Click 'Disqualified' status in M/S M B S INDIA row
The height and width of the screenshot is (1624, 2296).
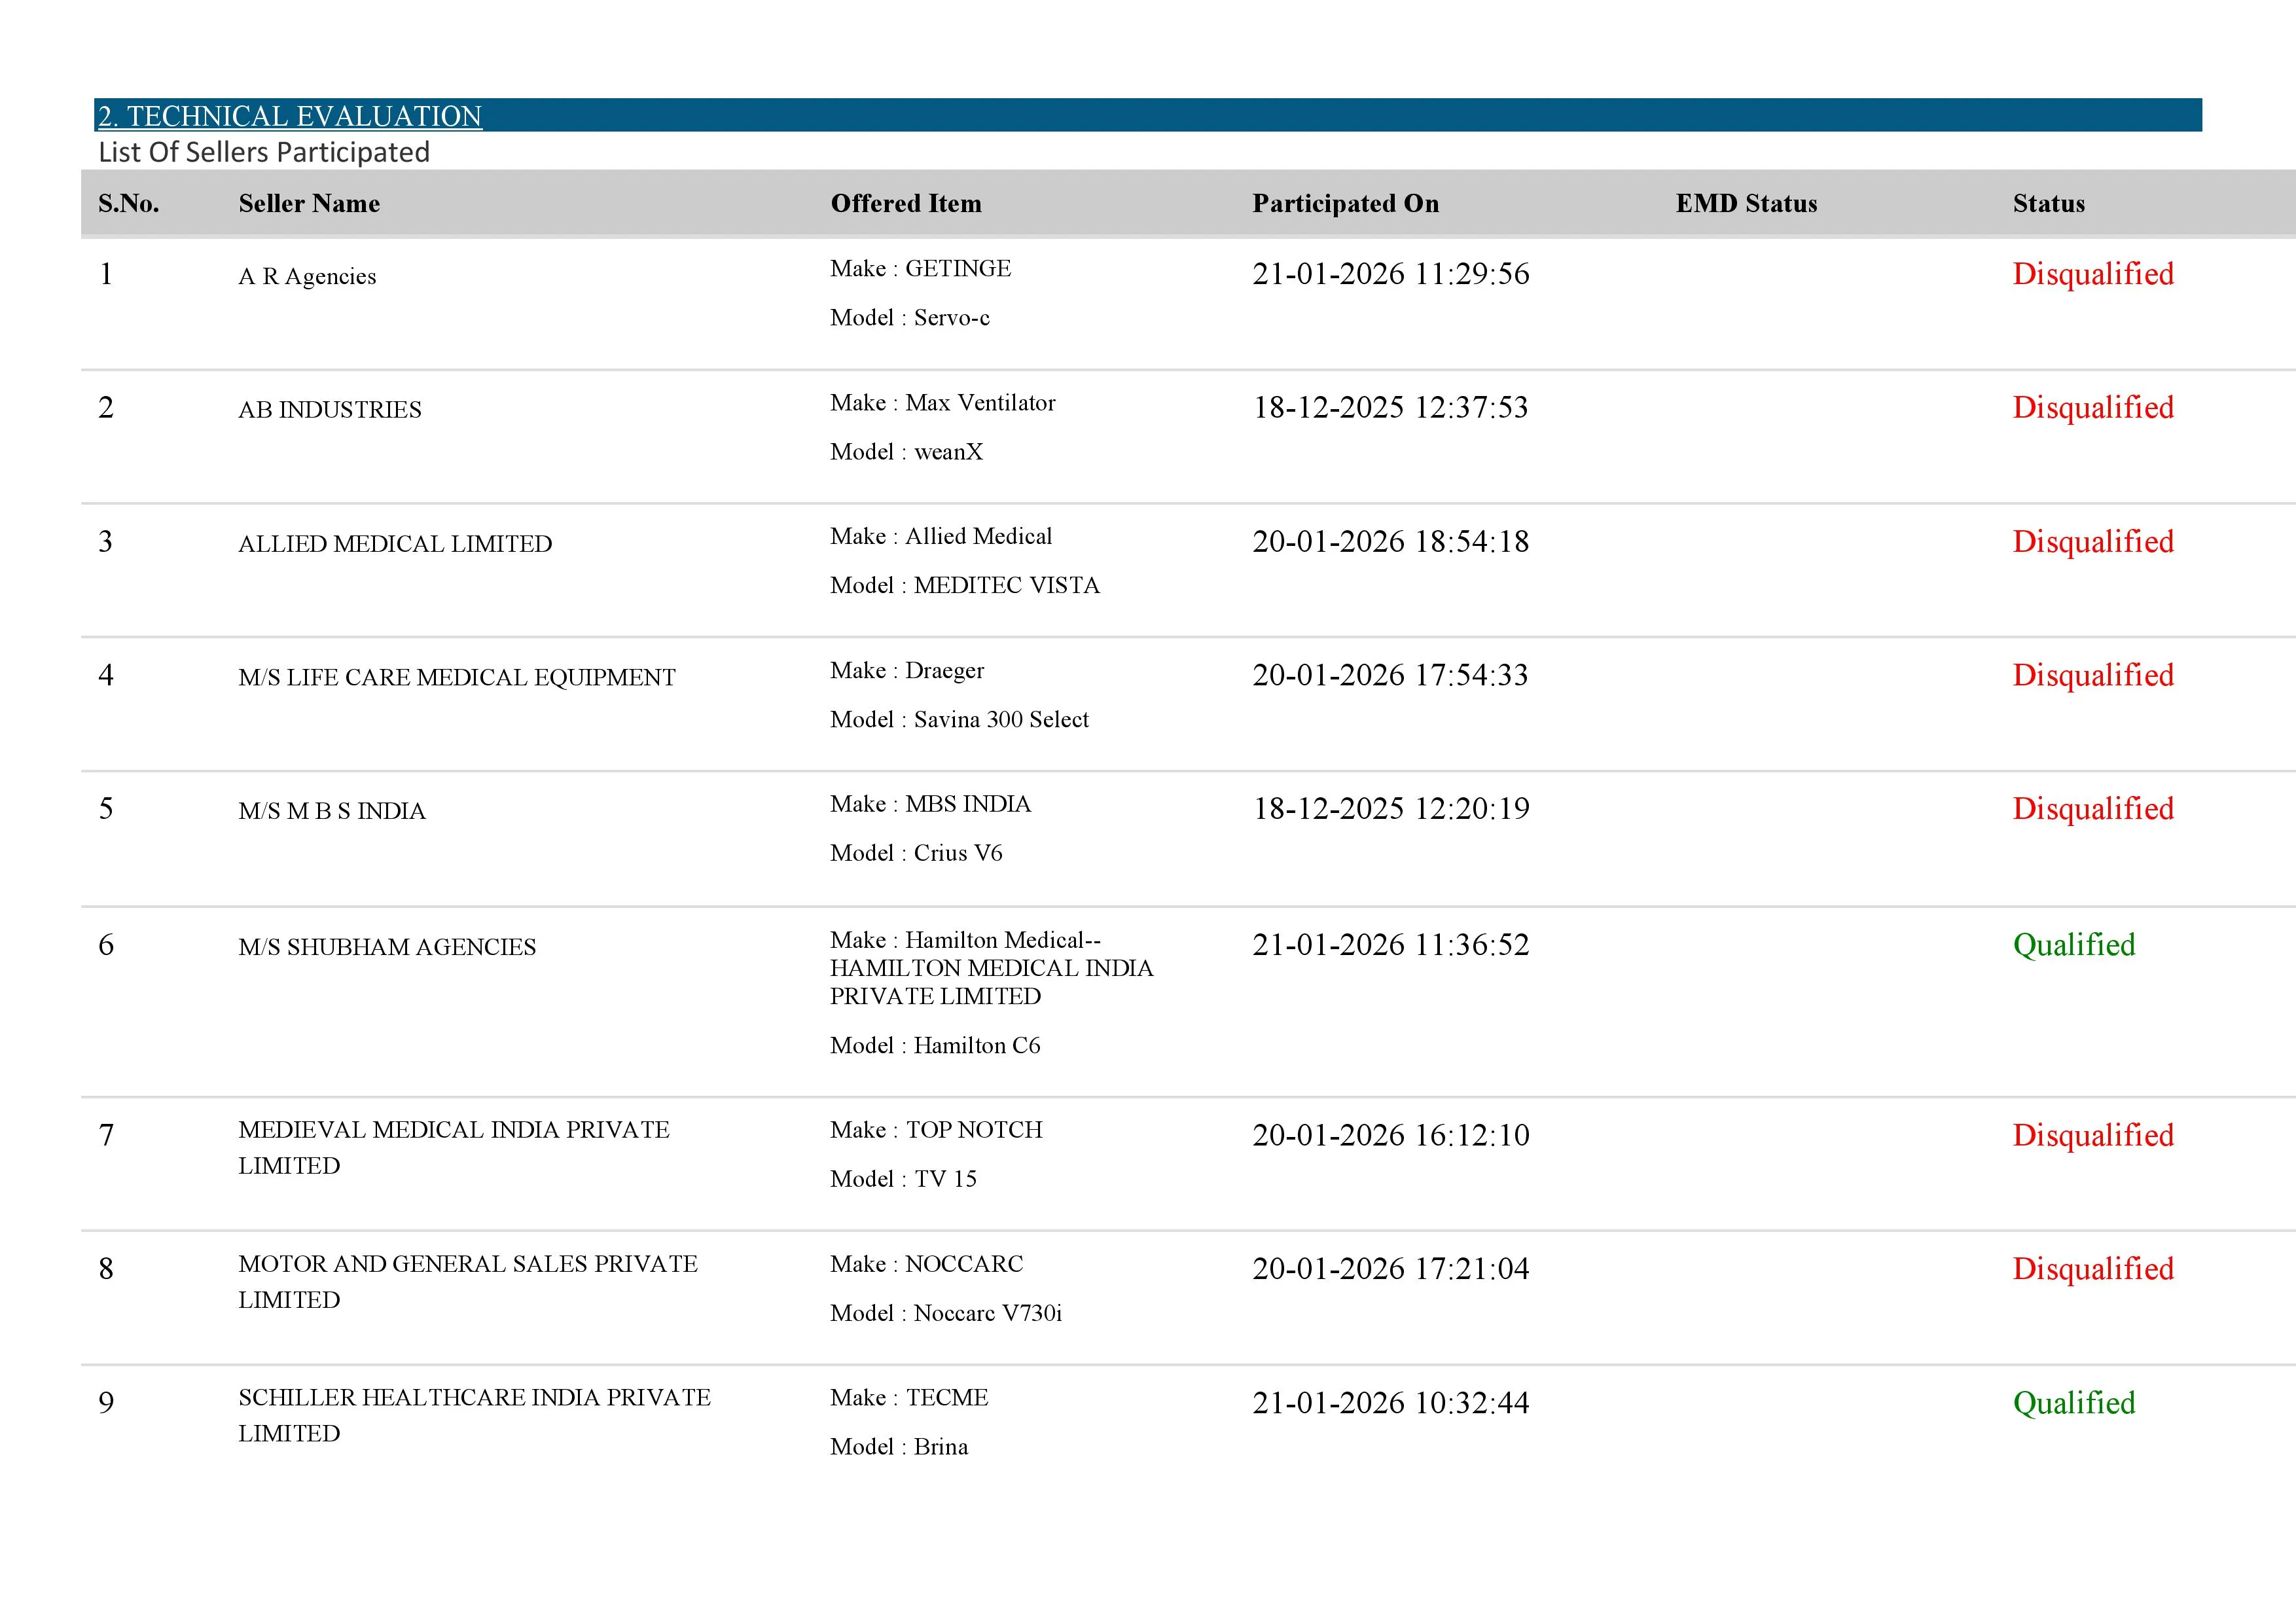[x=2093, y=809]
